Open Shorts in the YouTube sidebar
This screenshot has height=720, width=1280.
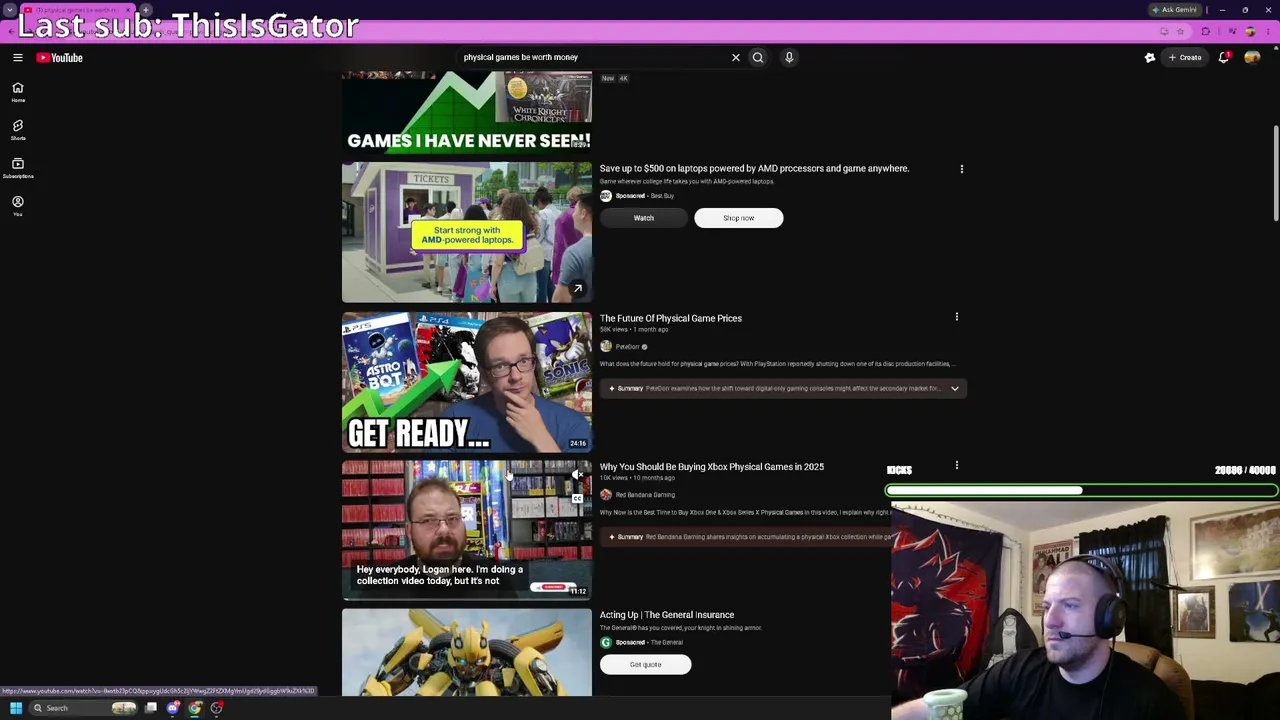18,130
